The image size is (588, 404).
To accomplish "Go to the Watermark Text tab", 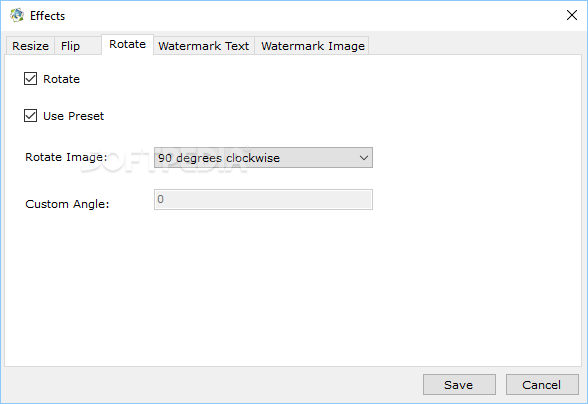I will (204, 46).
